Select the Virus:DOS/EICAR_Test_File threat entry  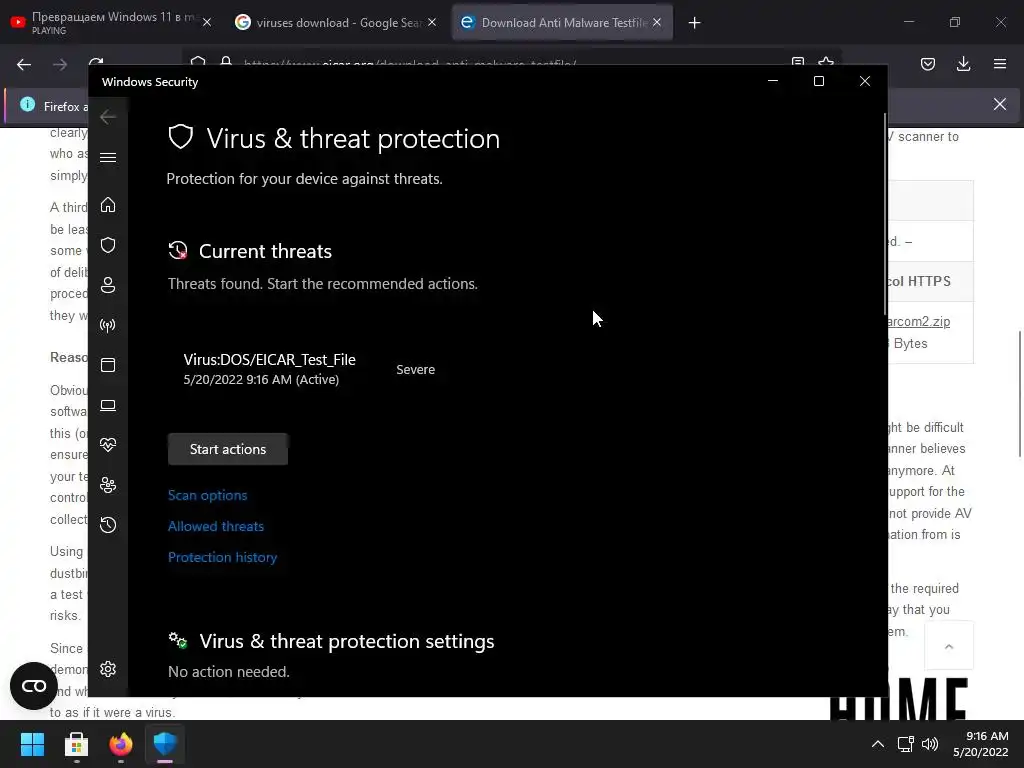[x=270, y=369]
